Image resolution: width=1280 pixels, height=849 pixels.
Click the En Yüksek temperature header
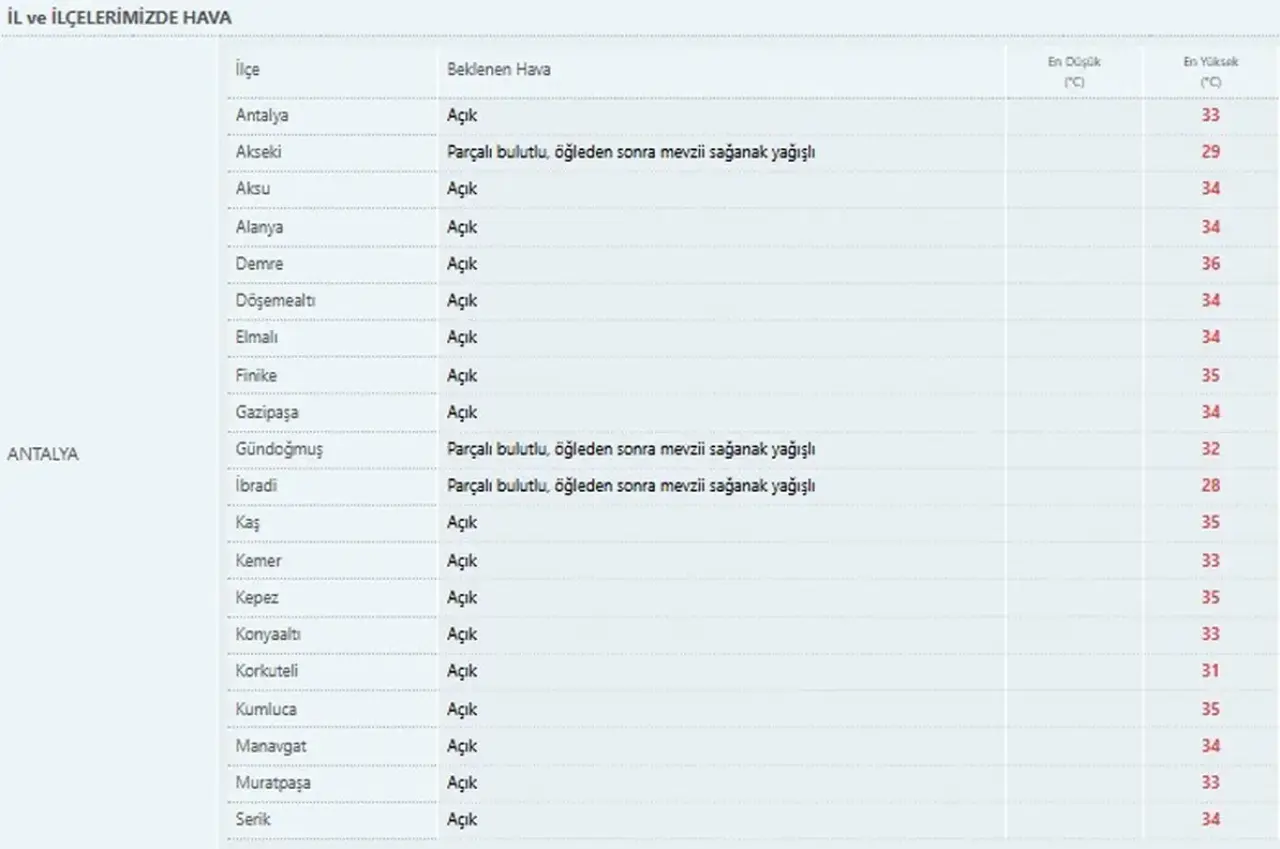[1211, 71]
